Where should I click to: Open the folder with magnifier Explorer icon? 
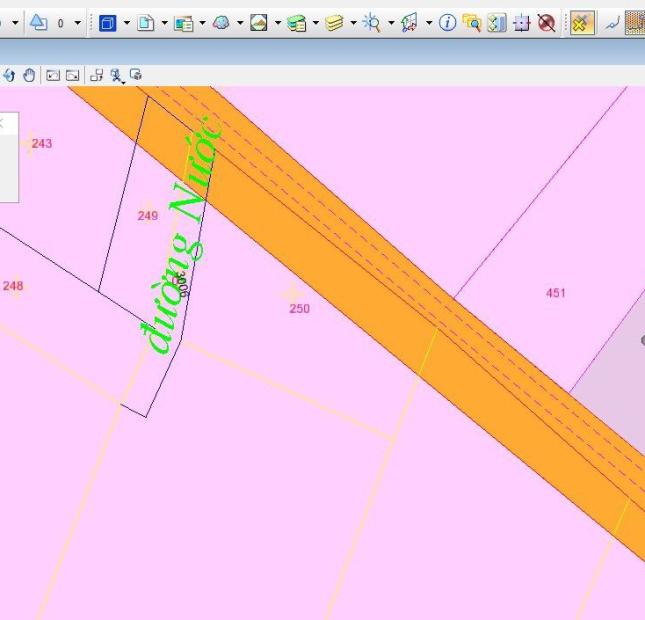(x=472, y=23)
